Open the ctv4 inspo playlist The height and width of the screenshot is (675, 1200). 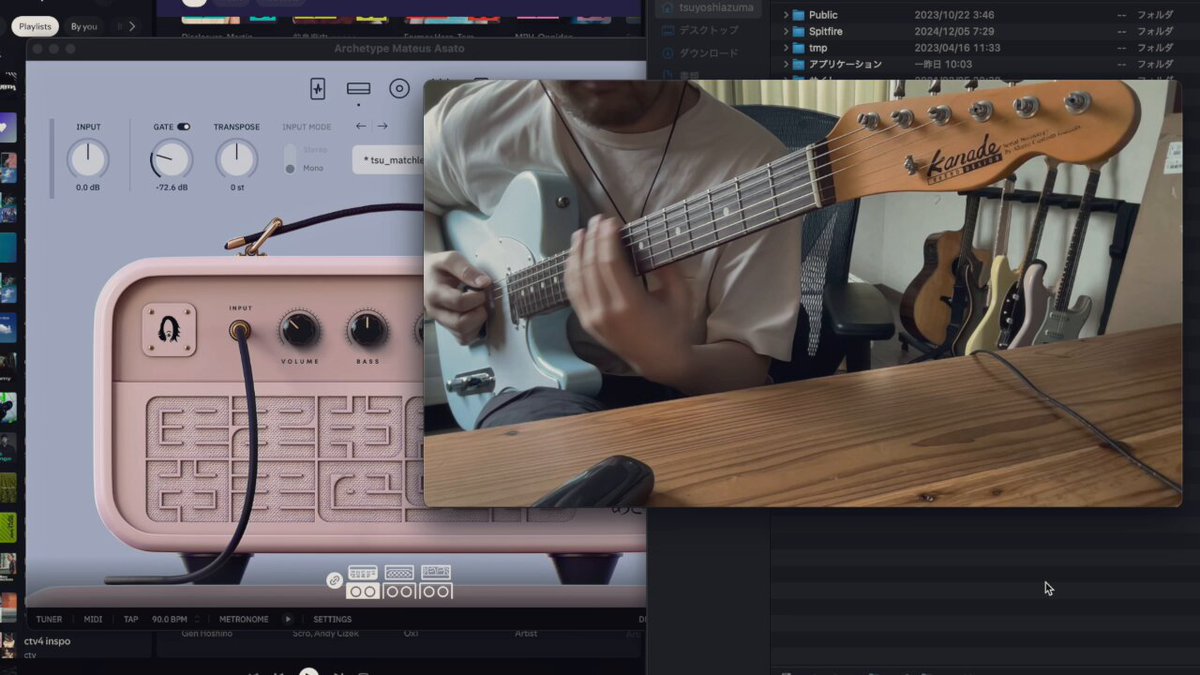pyautogui.click(x=46, y=641)
